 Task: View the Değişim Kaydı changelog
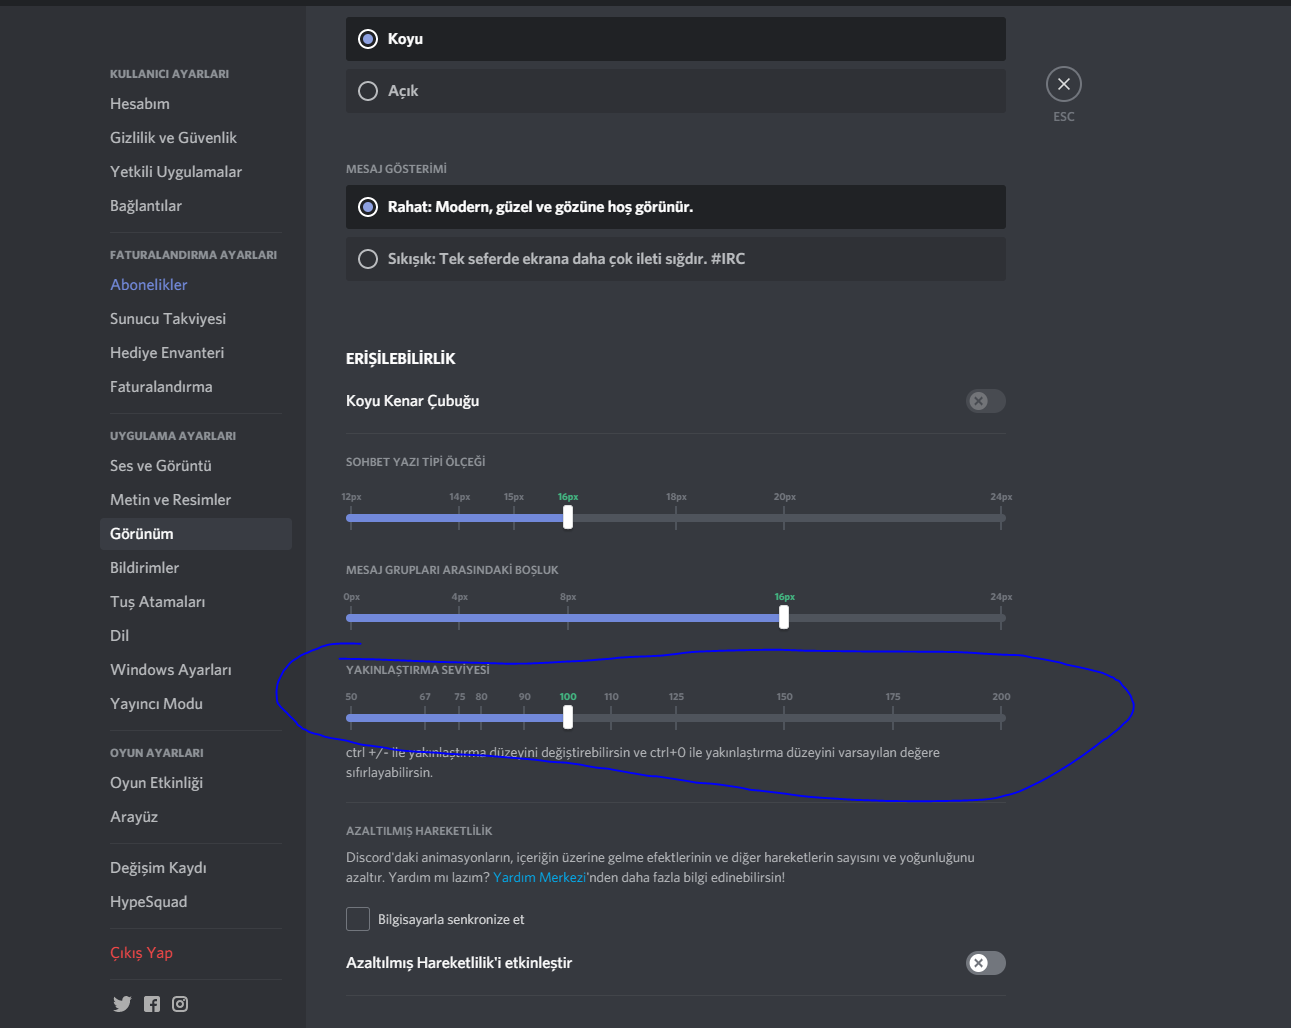pos(196,868)
